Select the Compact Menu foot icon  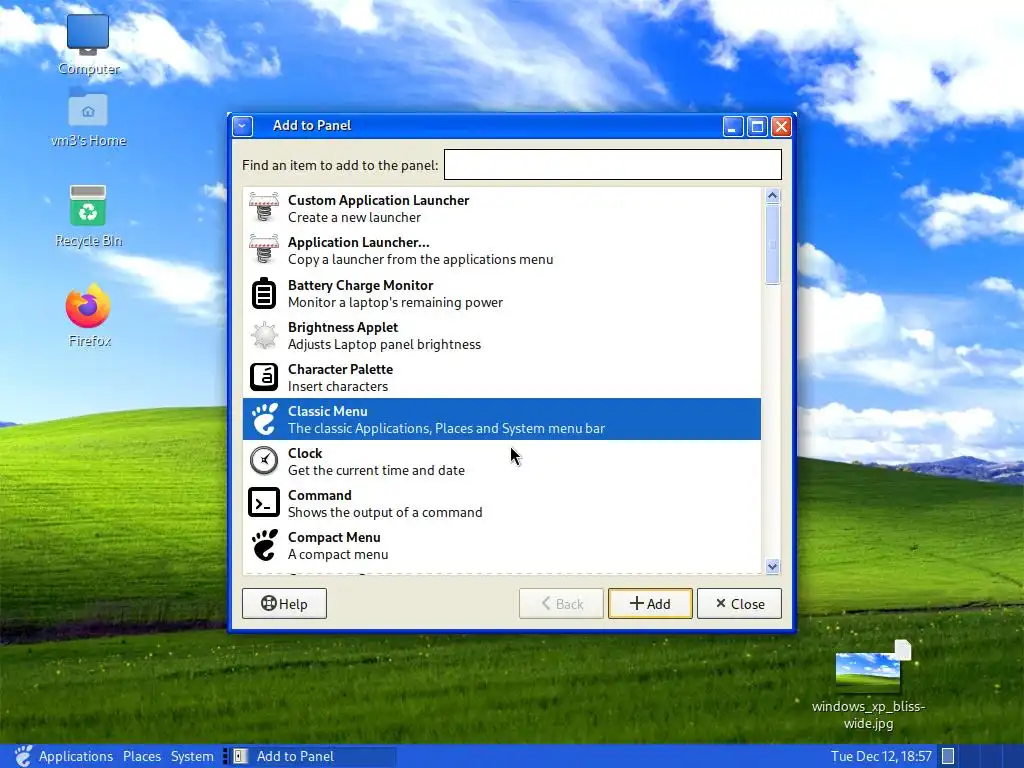[264, 545]
